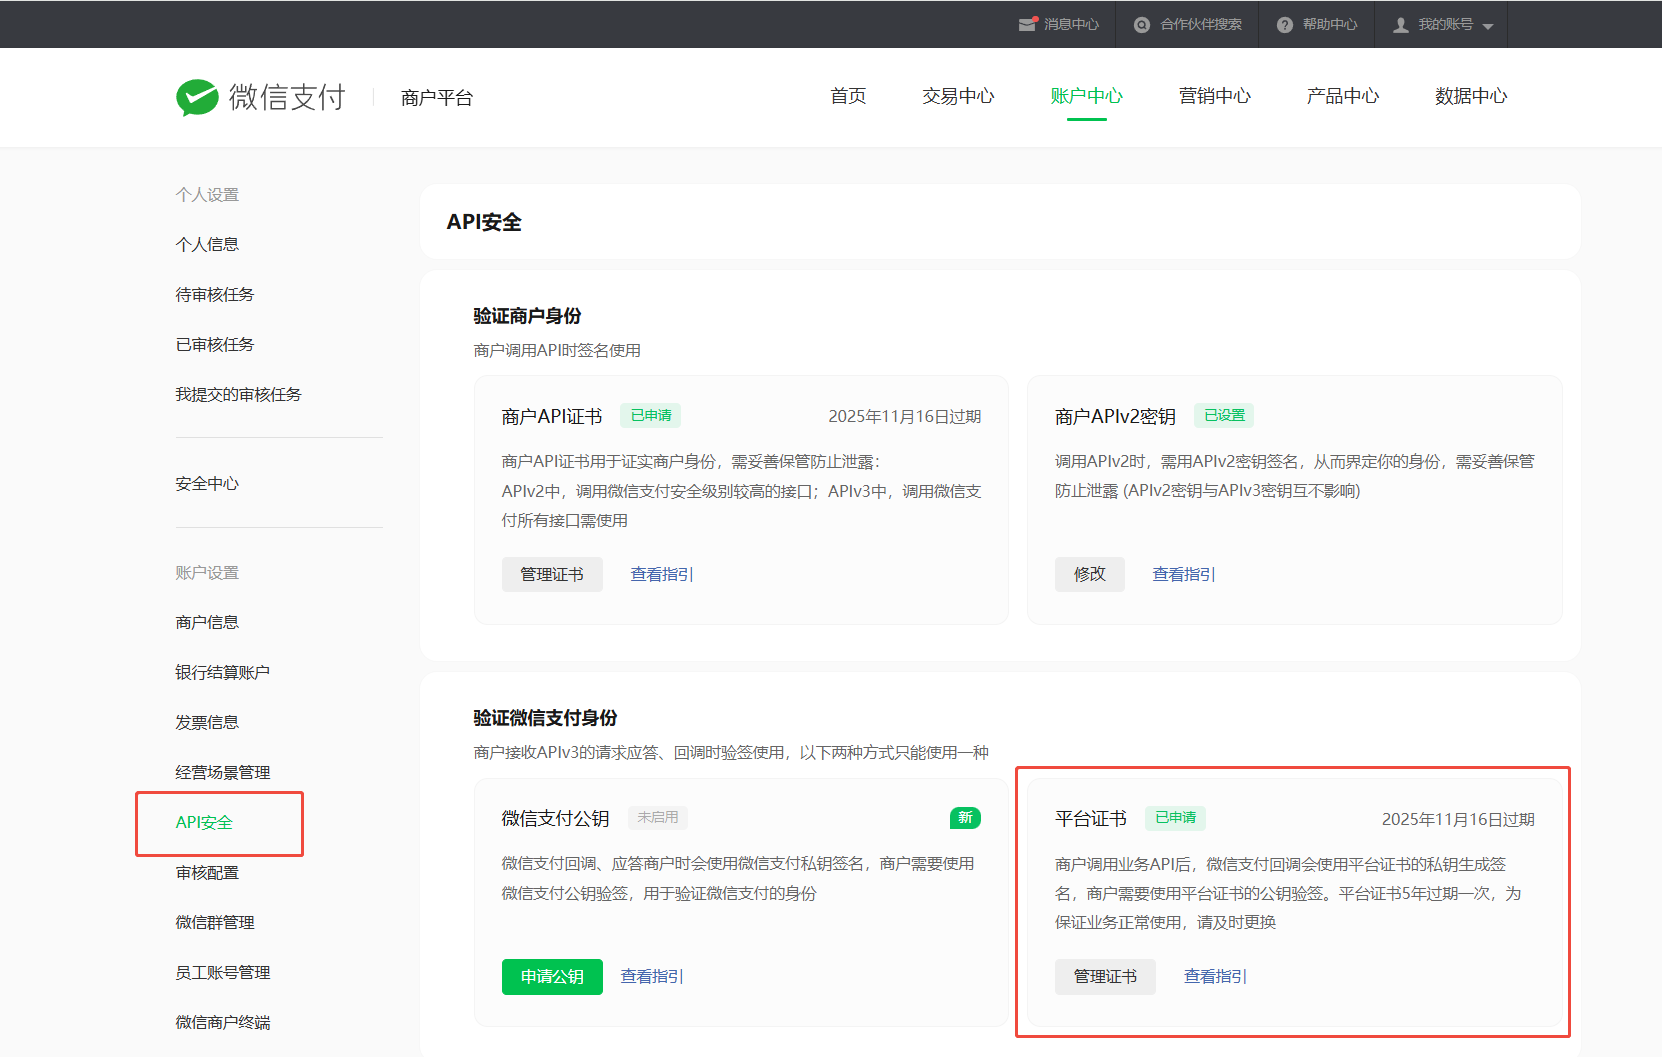Open 查看指引 link for 商户APIv2密钥
Image resolution: width=1662 pixels, height=1057 pixels.
tap(1183, 574)
